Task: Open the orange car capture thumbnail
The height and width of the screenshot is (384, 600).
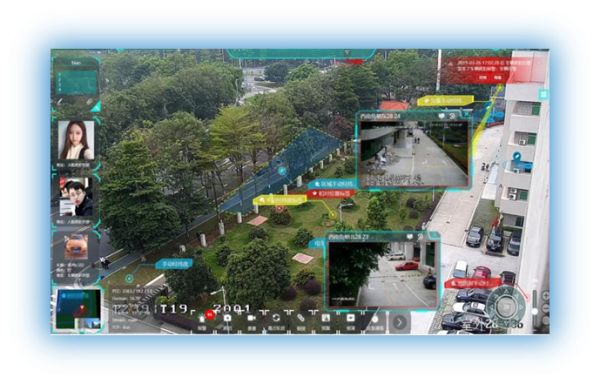Action: pyautogui.click(x=76, y=247)
